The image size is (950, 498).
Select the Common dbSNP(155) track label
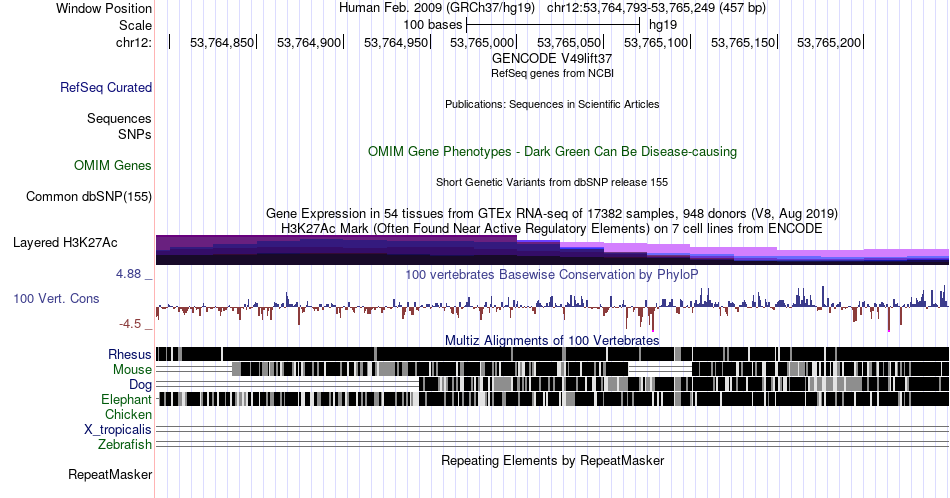[x=89, y=196]
